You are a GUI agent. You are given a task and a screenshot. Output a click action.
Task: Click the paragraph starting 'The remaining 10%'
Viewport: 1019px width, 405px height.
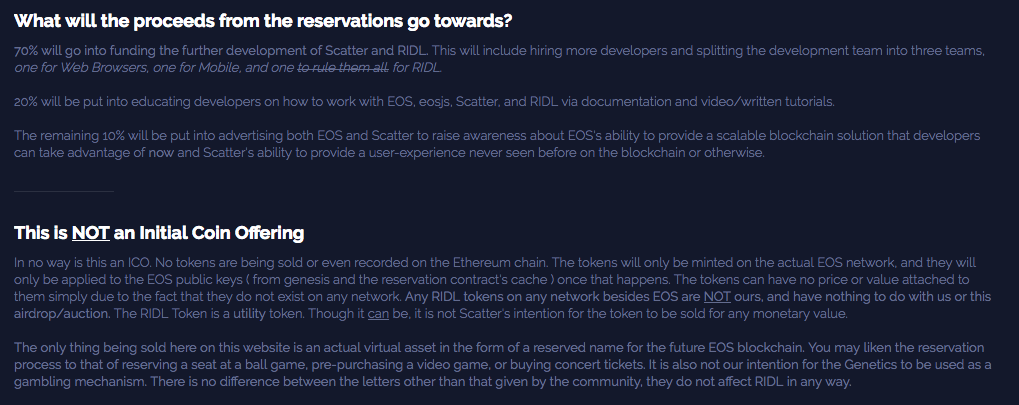tap(497, 144)
